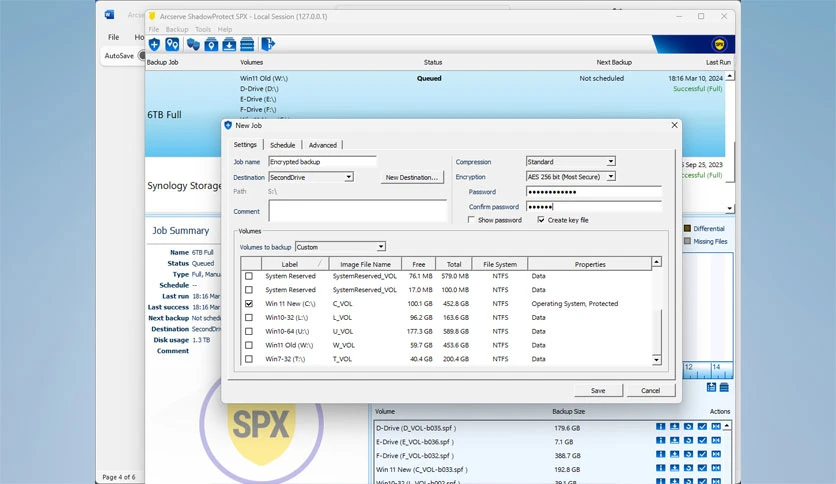Click the shield-plus New Job toolbar icon

point(155,44)
